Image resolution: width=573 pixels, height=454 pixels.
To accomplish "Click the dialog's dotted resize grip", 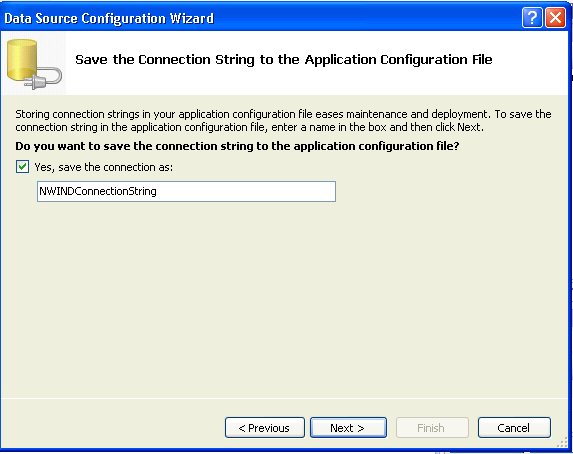I will click(562, 443).
